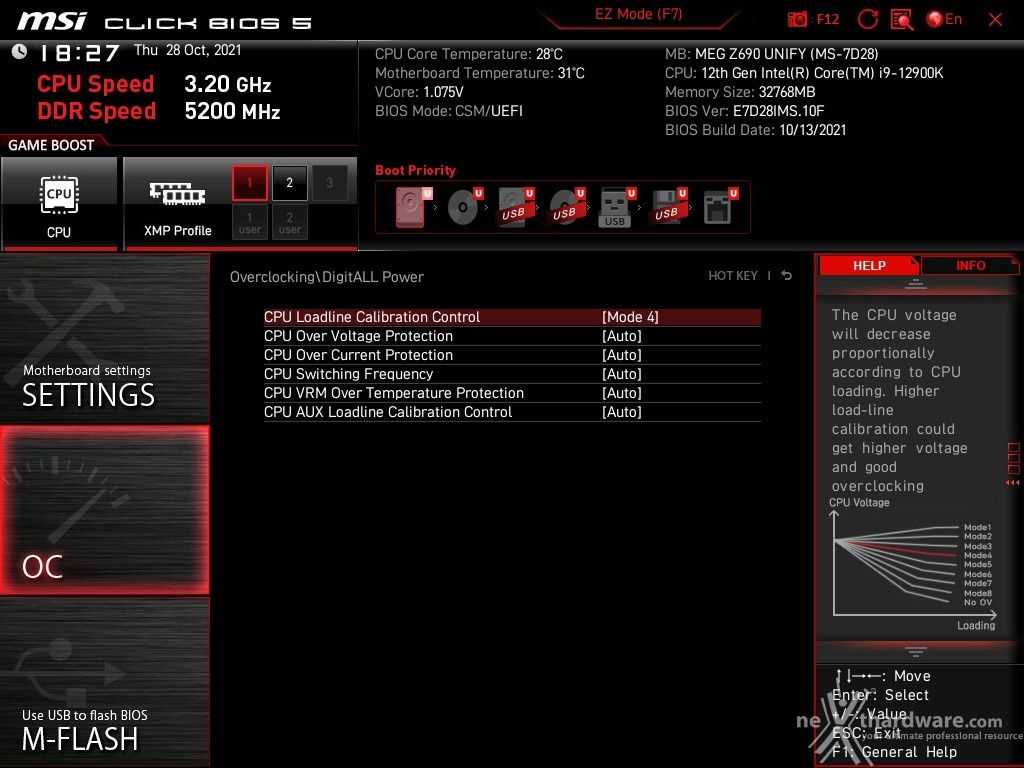Screen dimensions: 1024x768
Task: Select the USB key boot device icon
Action: click(x=616, y=207)
